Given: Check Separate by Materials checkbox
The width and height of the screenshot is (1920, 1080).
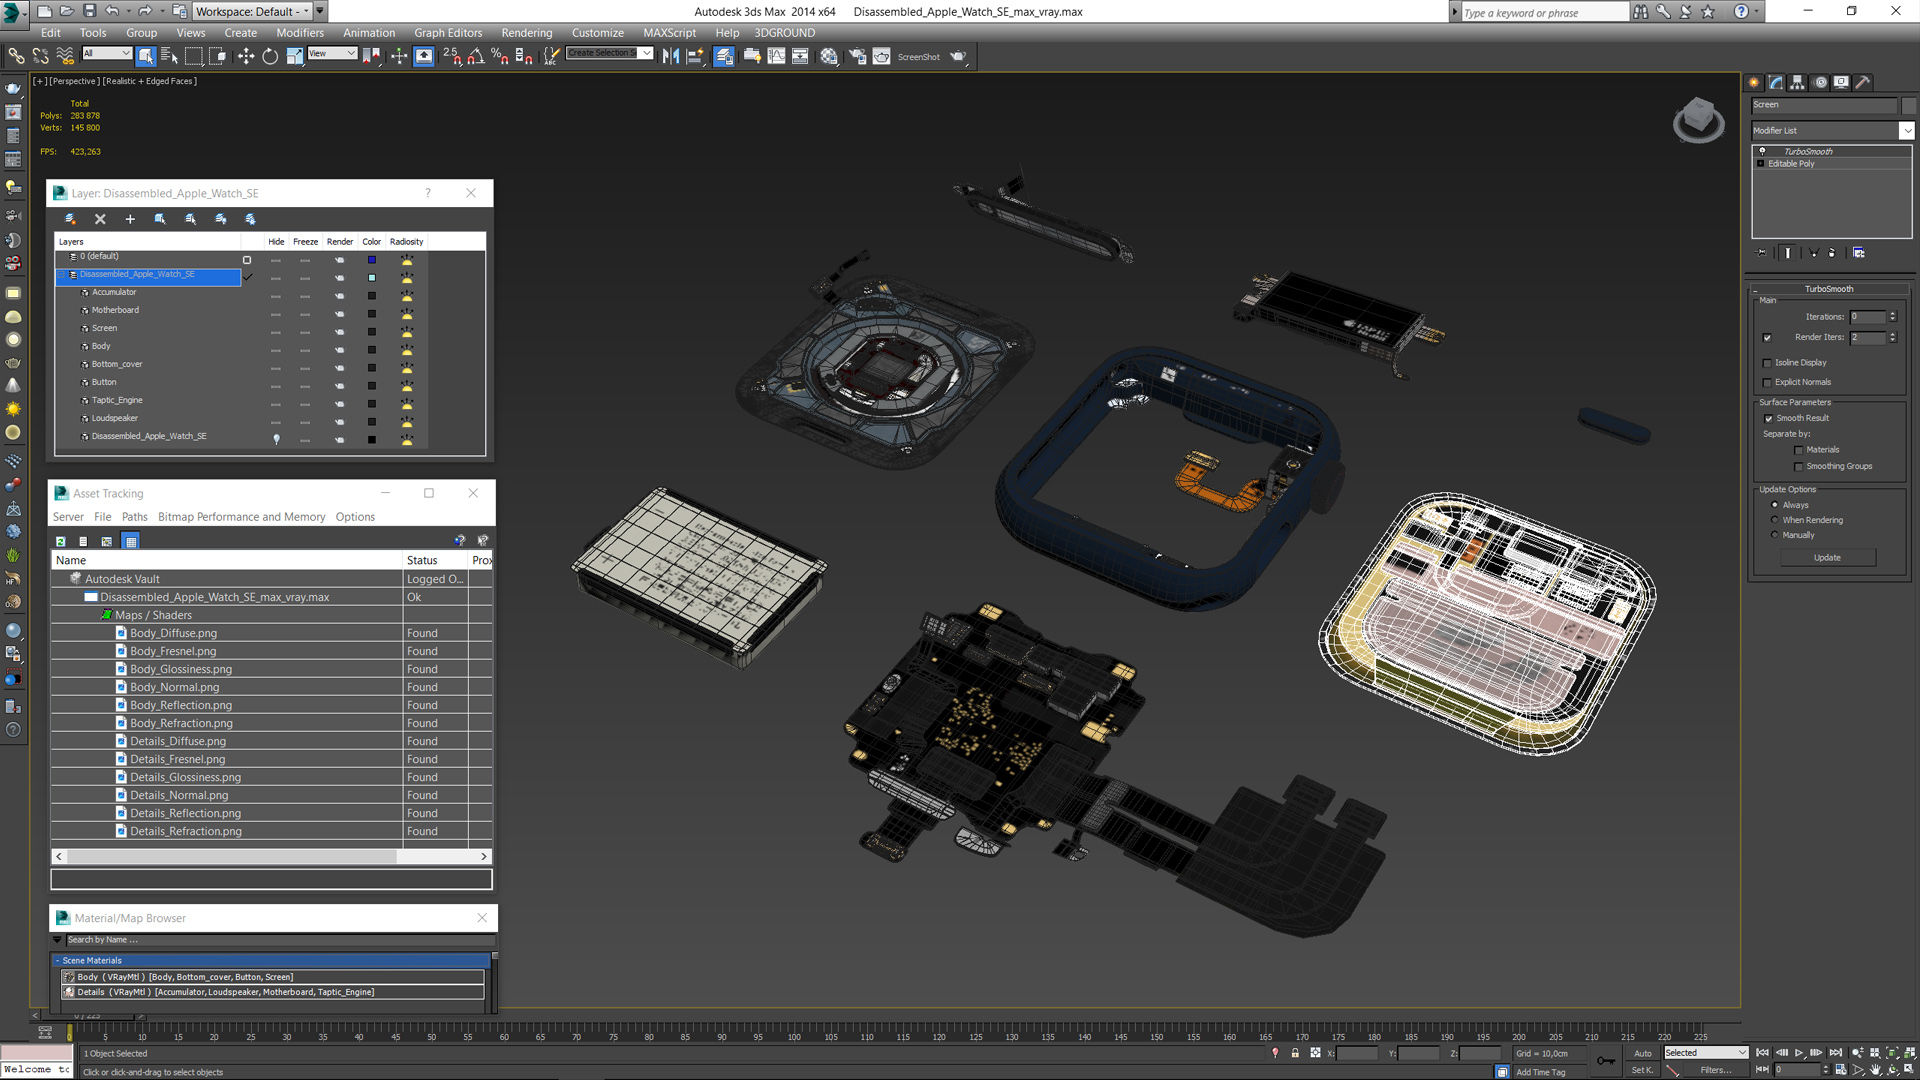Looking at the screenshot, I should 1799,450.
